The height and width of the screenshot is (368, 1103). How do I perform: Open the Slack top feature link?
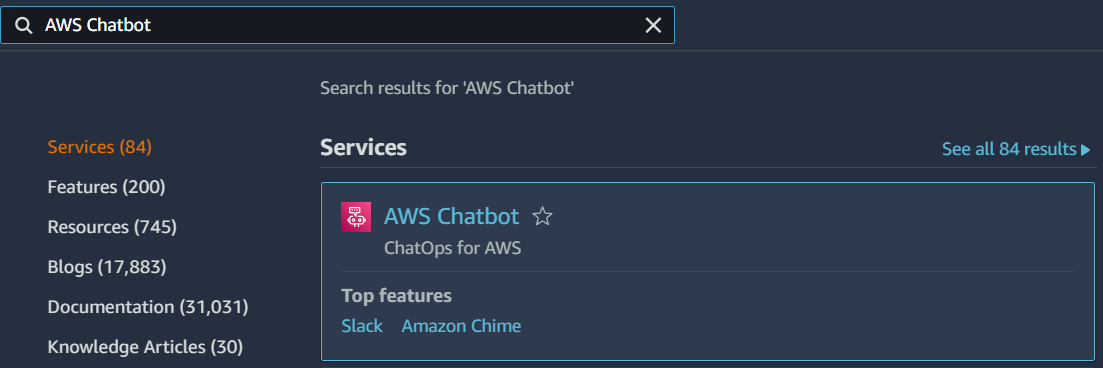coord(362,326)
